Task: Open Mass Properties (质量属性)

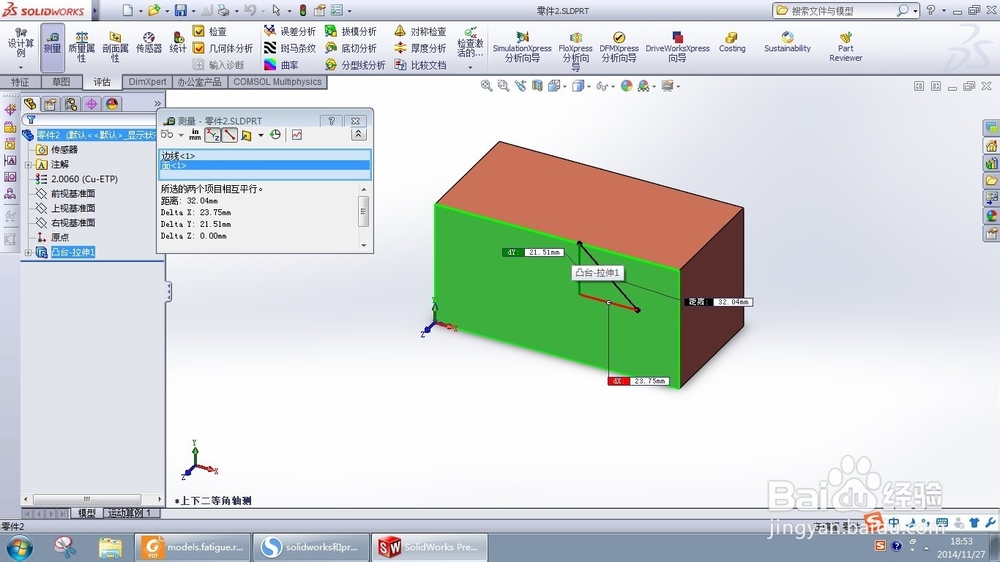Action: click(x=82, y=47)
